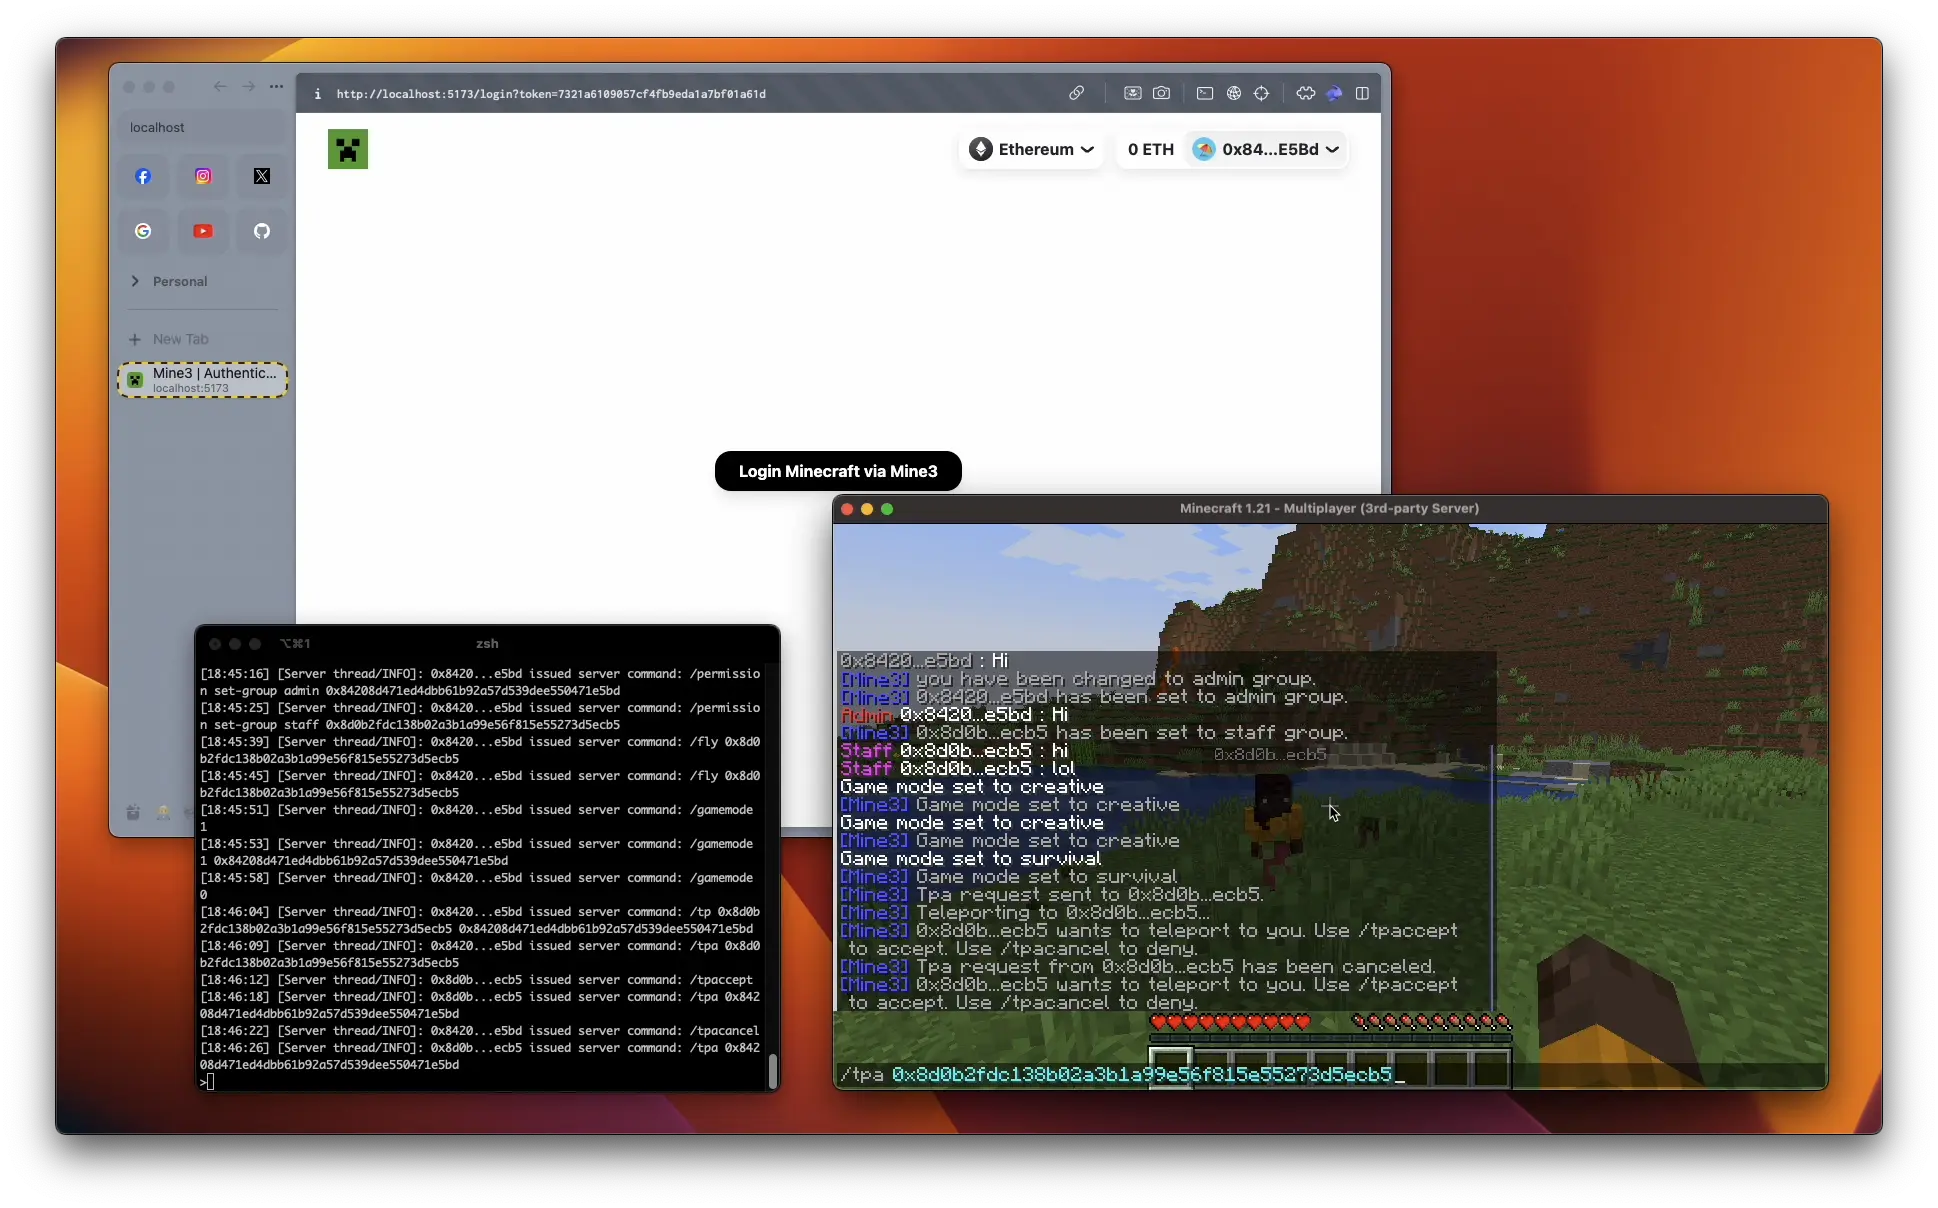Click the terminal window scrollbar thumb

click(x=772, y=1070)
